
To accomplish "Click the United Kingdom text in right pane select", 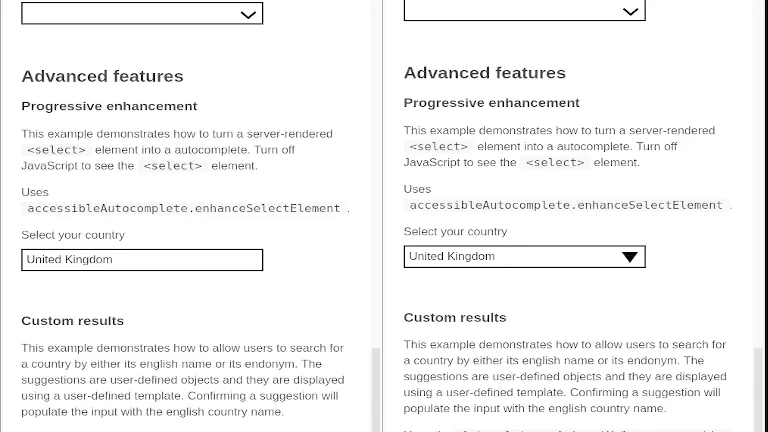I will (x=452, y=256).
